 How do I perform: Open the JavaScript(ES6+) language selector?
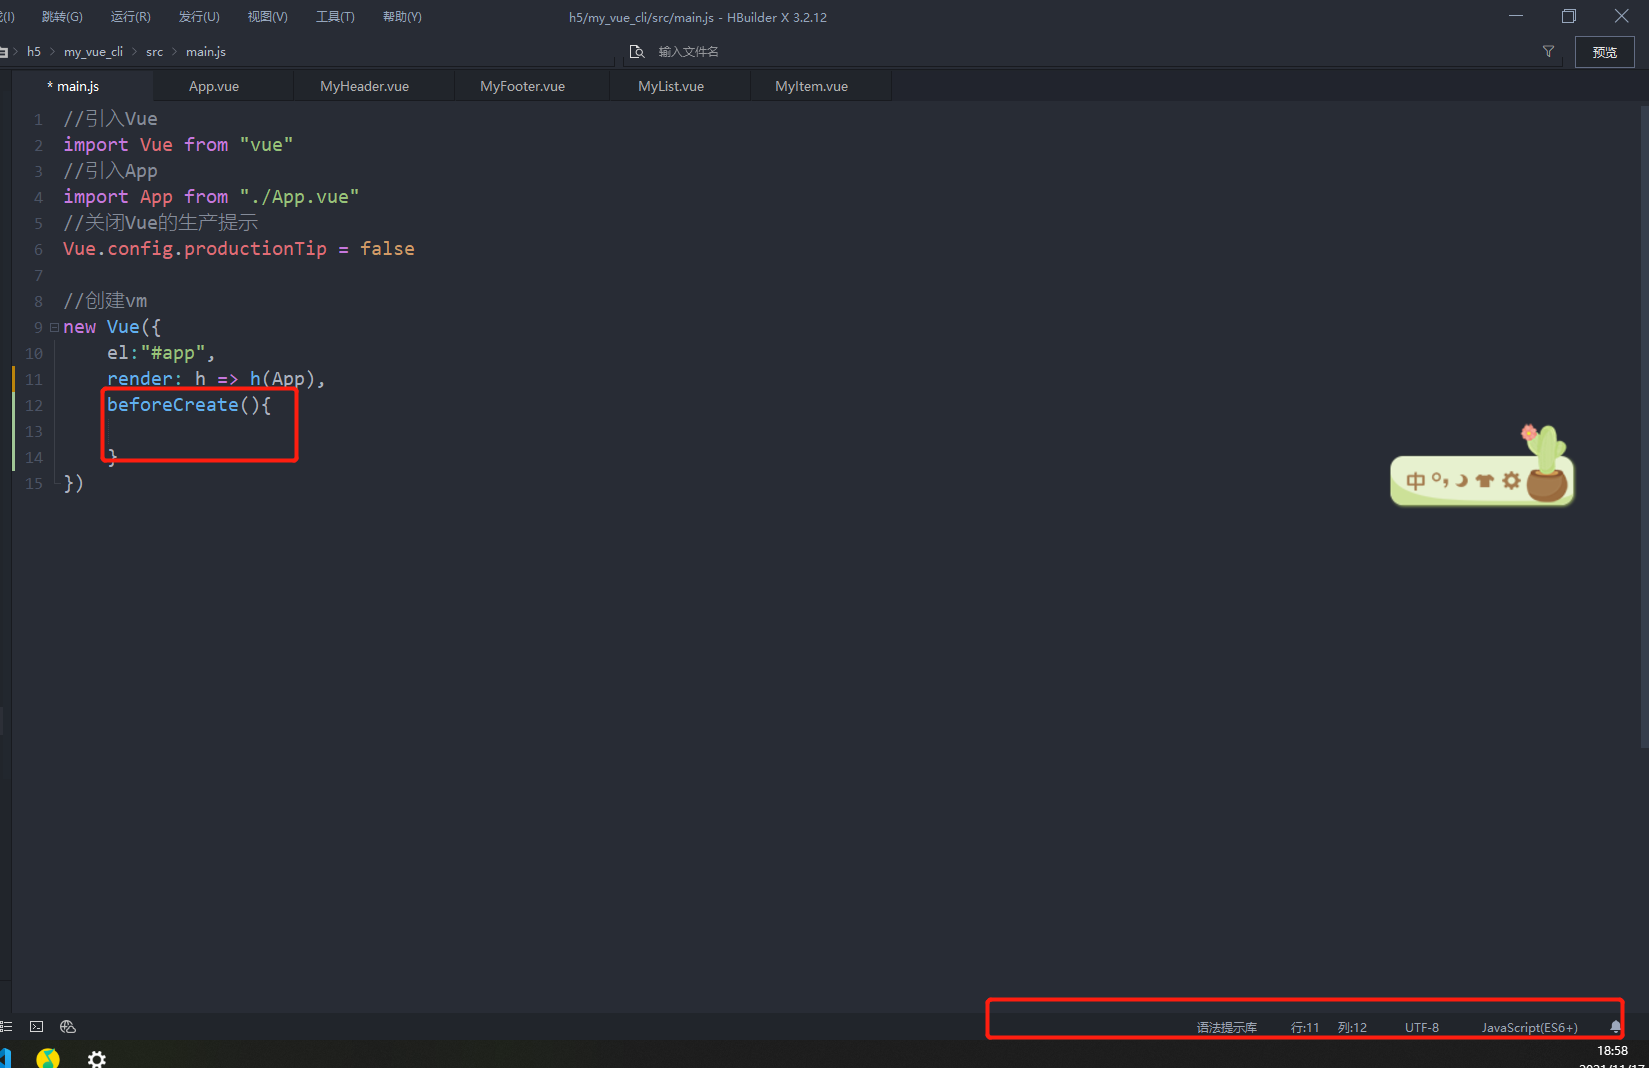pos(1529,1027)
